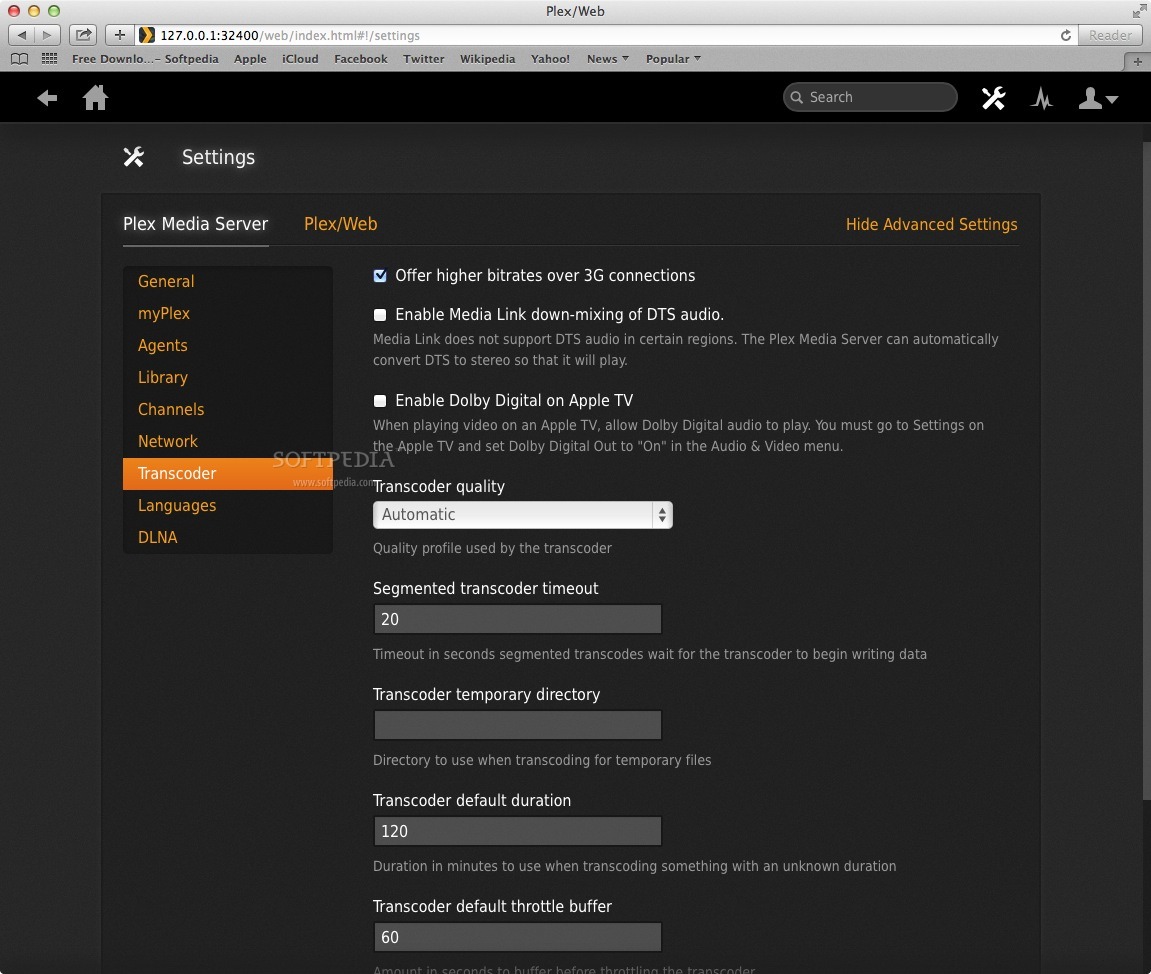1151x974 pixels.
Task: Open the user account menu icon
Action: [1097, 98]
